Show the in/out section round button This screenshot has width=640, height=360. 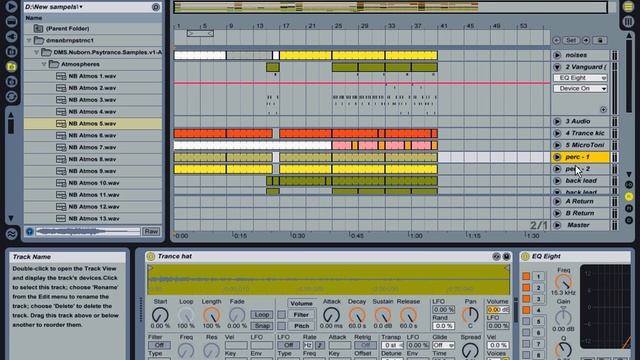click(629, 185)
